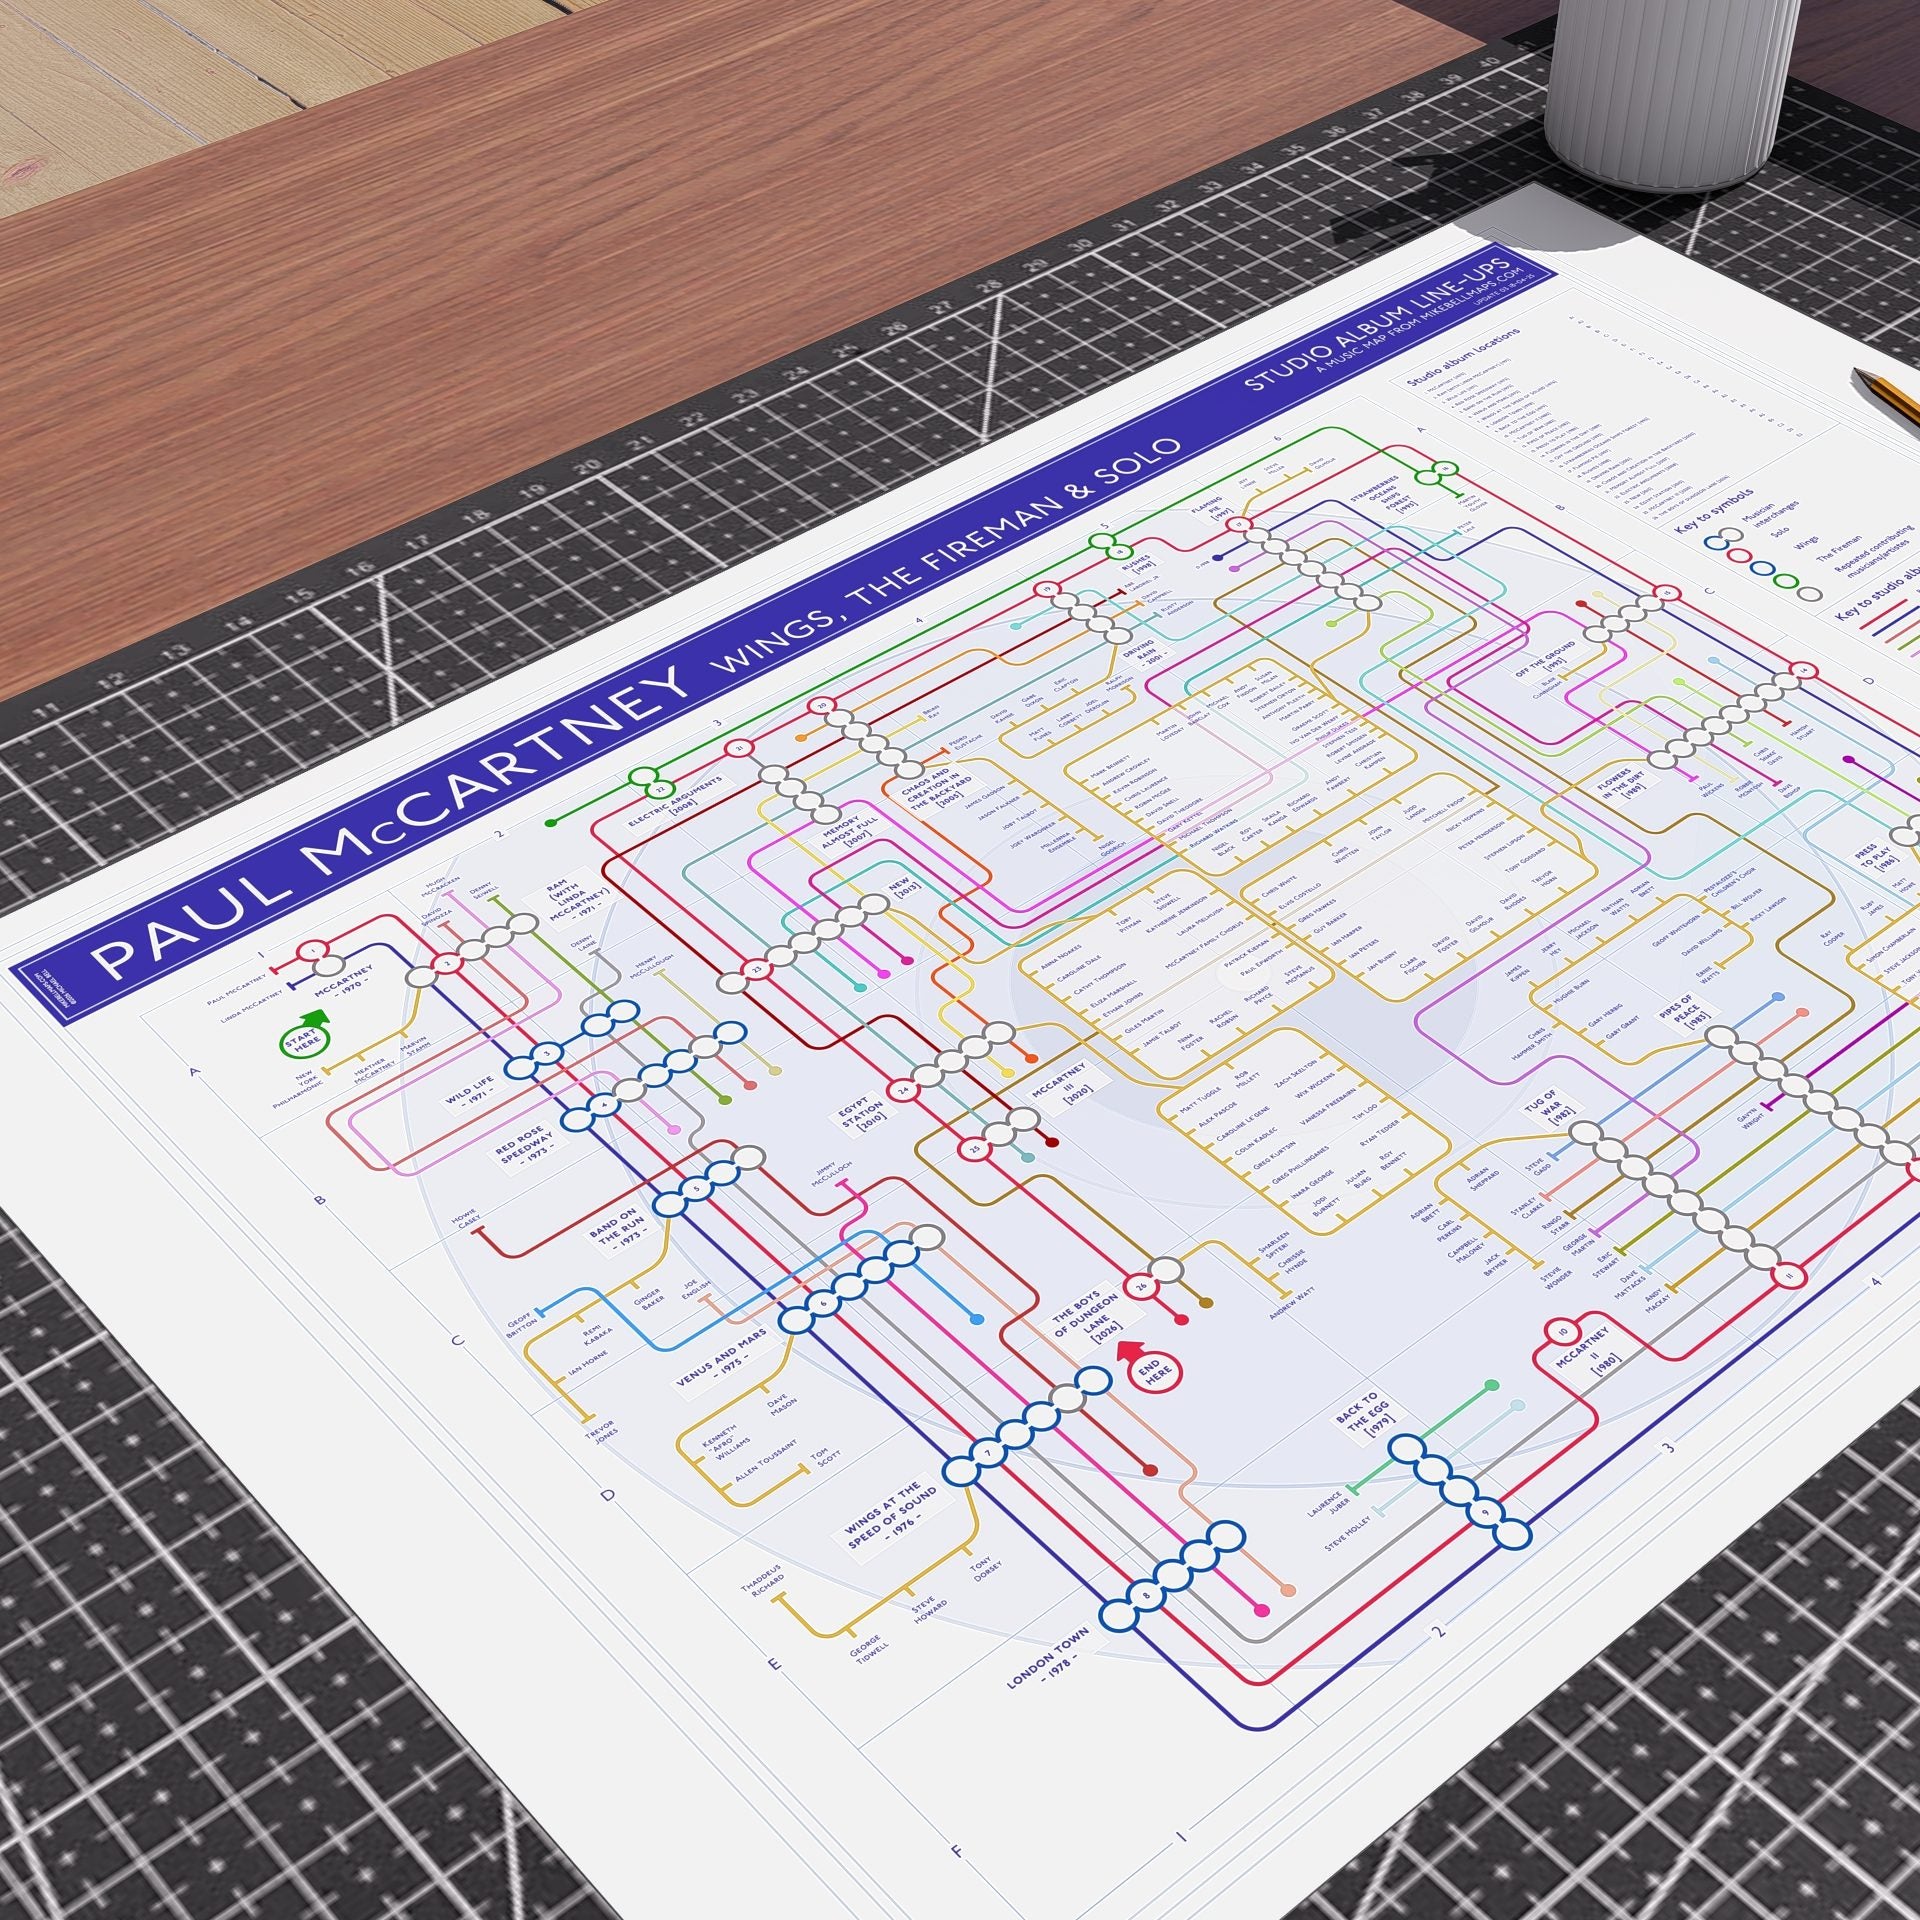Select red station circle number 21

741,748
